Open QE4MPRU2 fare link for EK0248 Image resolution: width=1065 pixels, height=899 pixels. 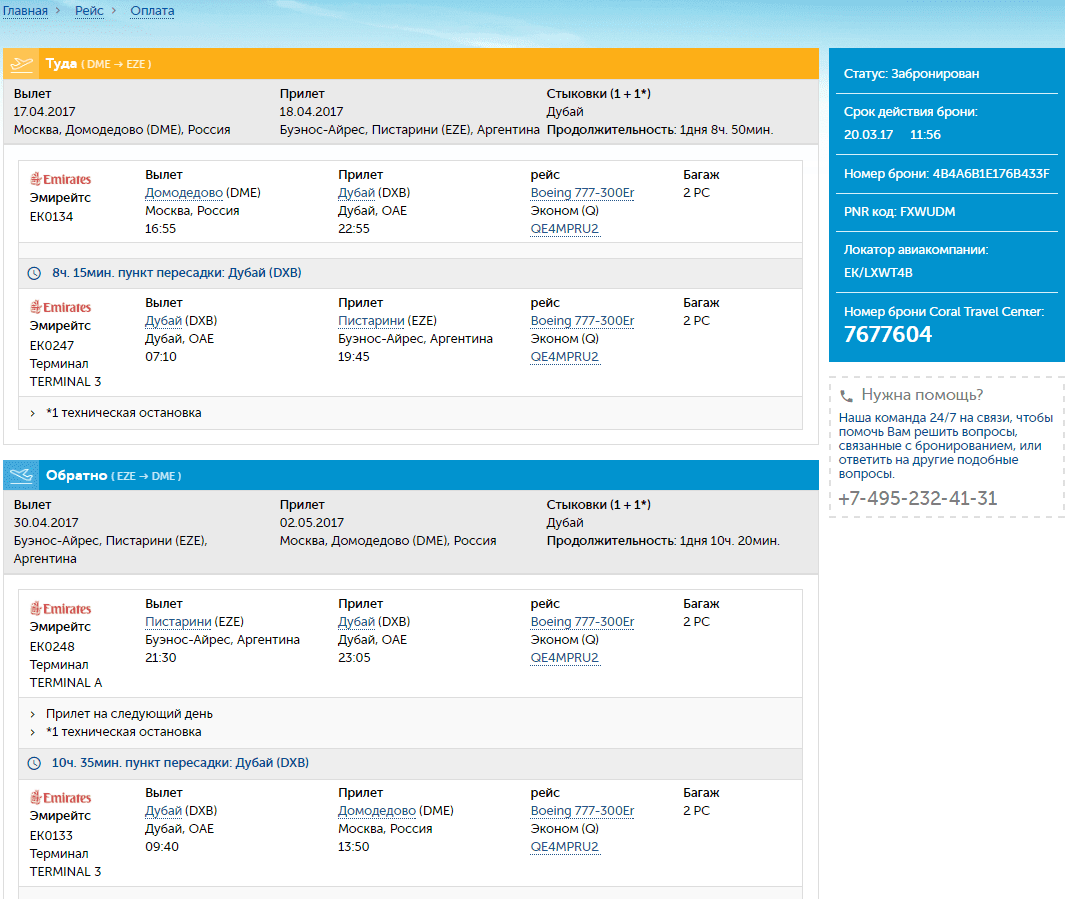click(564, 657)
